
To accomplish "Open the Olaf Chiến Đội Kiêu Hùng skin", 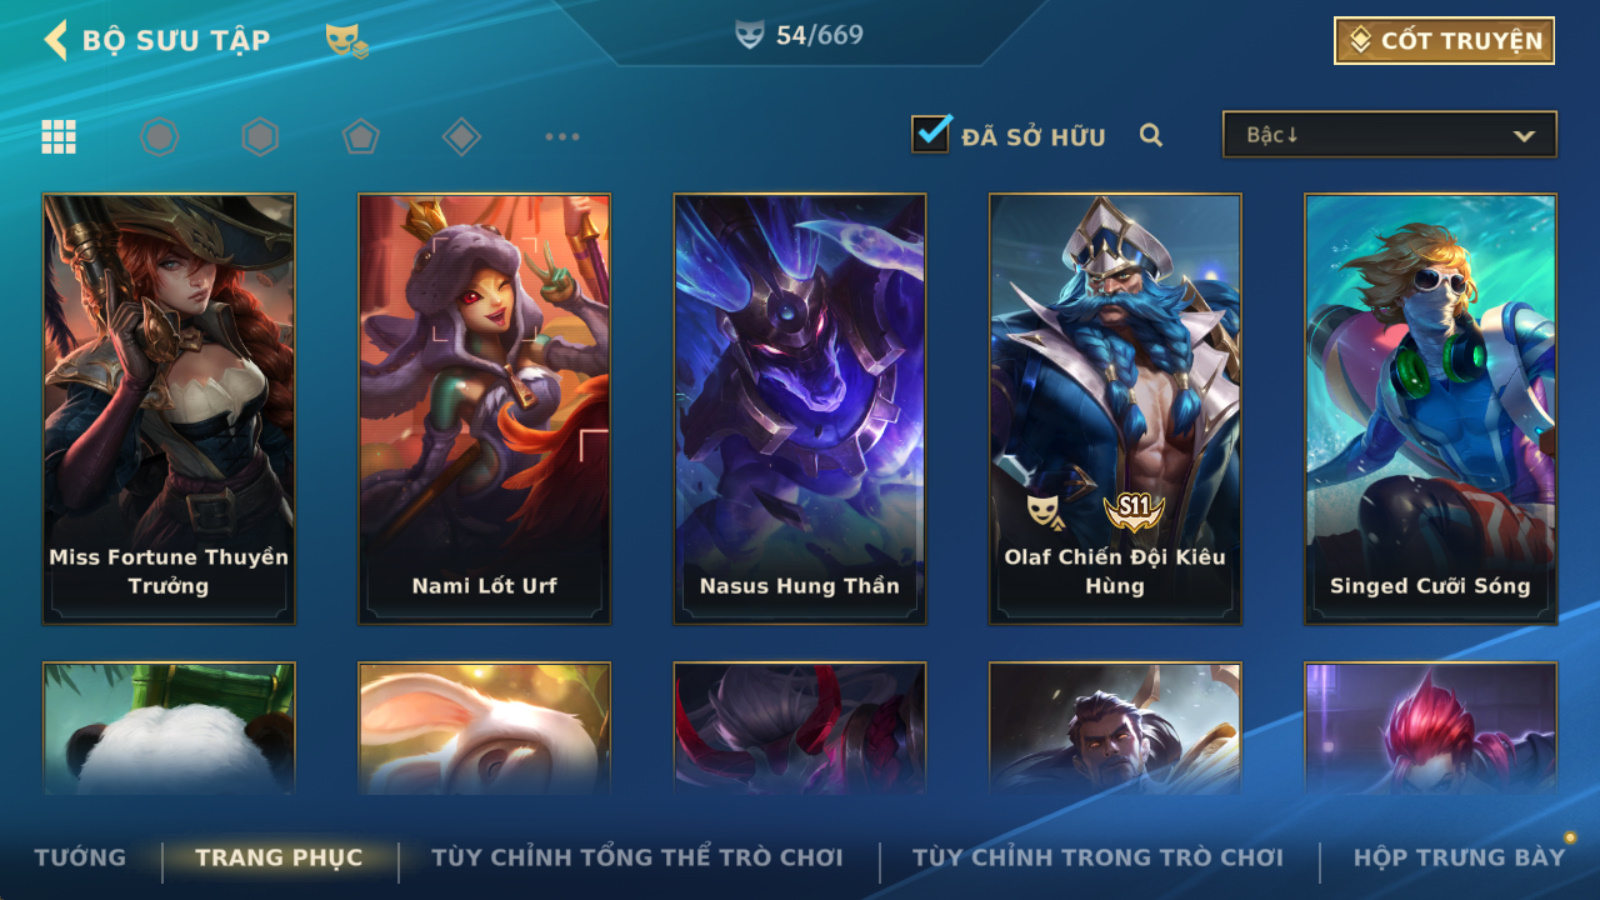I will tap(1115, 409).
